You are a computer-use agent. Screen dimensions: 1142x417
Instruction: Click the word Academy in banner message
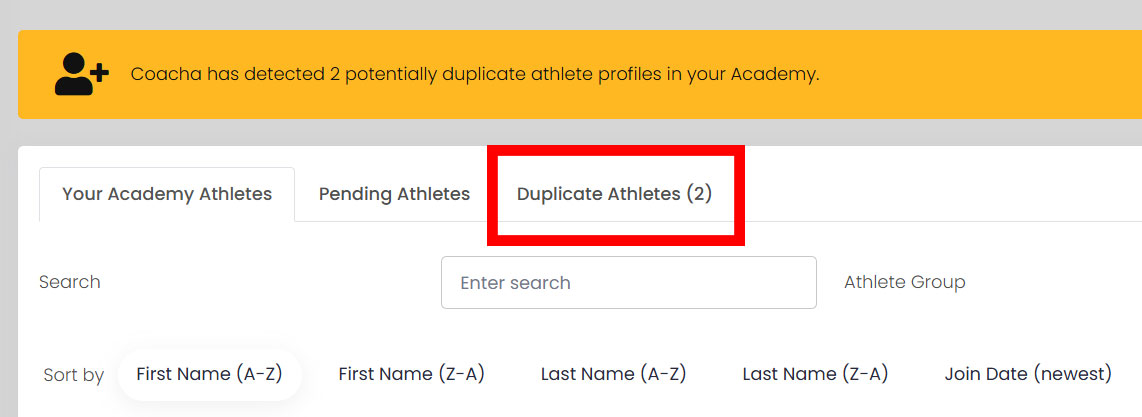coord(775,74)
